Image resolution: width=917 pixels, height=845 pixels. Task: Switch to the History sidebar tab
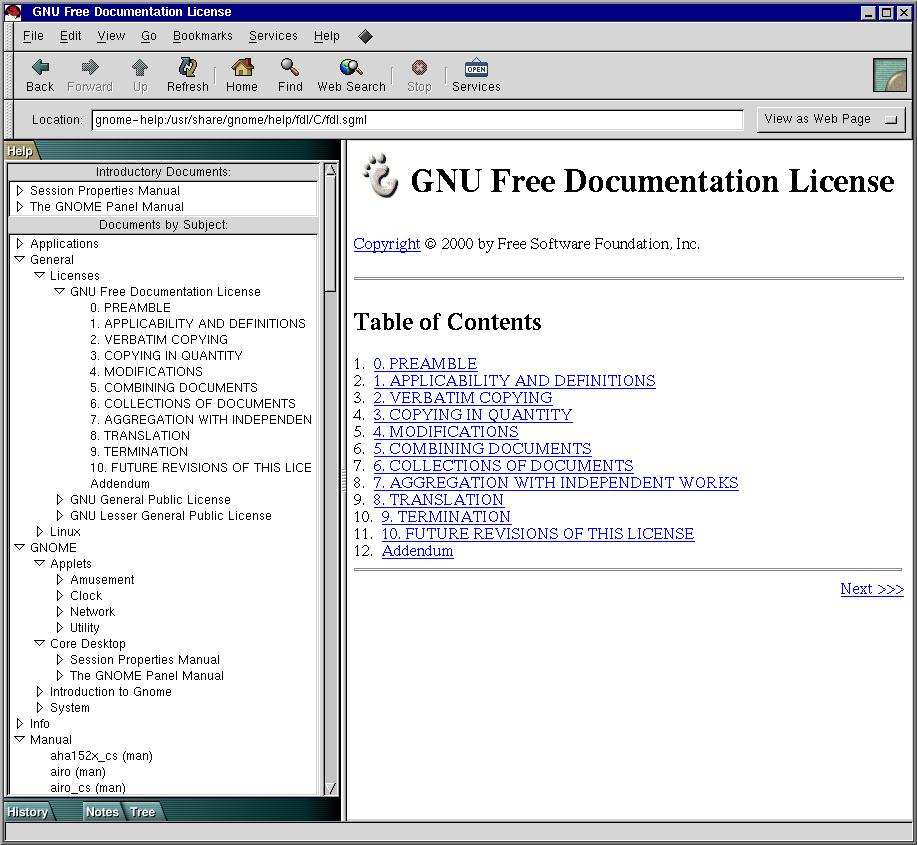[x=27, y=812]
